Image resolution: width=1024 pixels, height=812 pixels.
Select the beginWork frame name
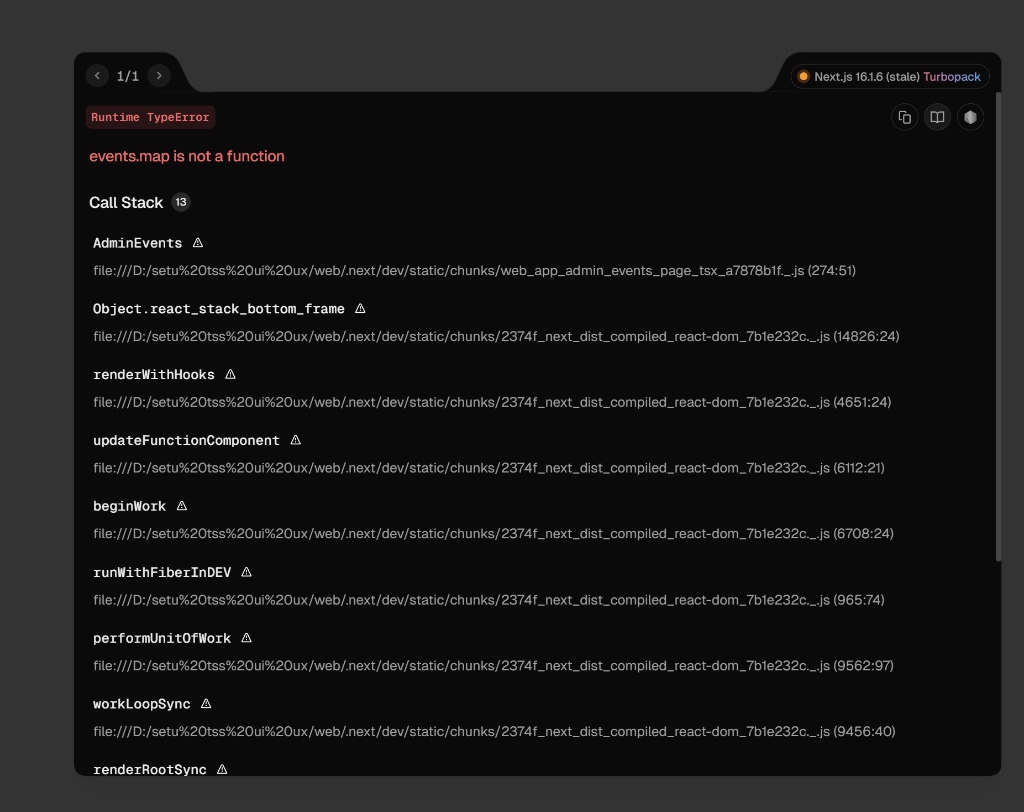click(x=129, y=506)
